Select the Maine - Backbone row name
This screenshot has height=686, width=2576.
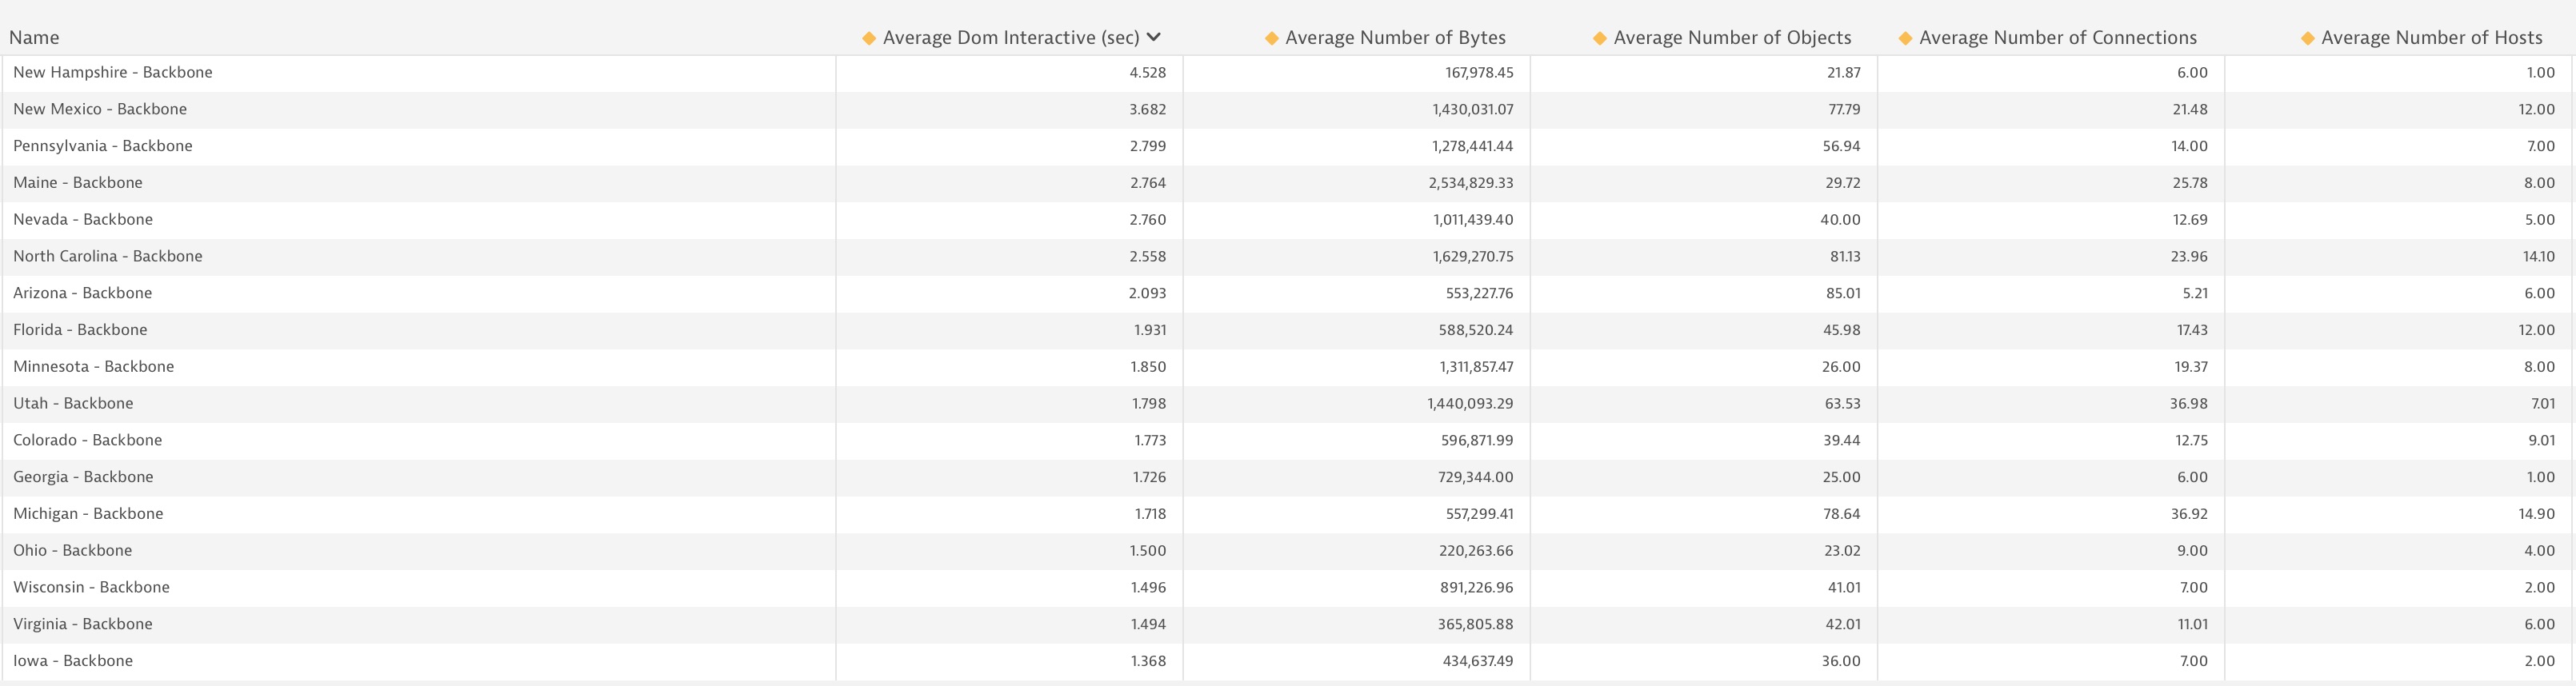(78, 183)
